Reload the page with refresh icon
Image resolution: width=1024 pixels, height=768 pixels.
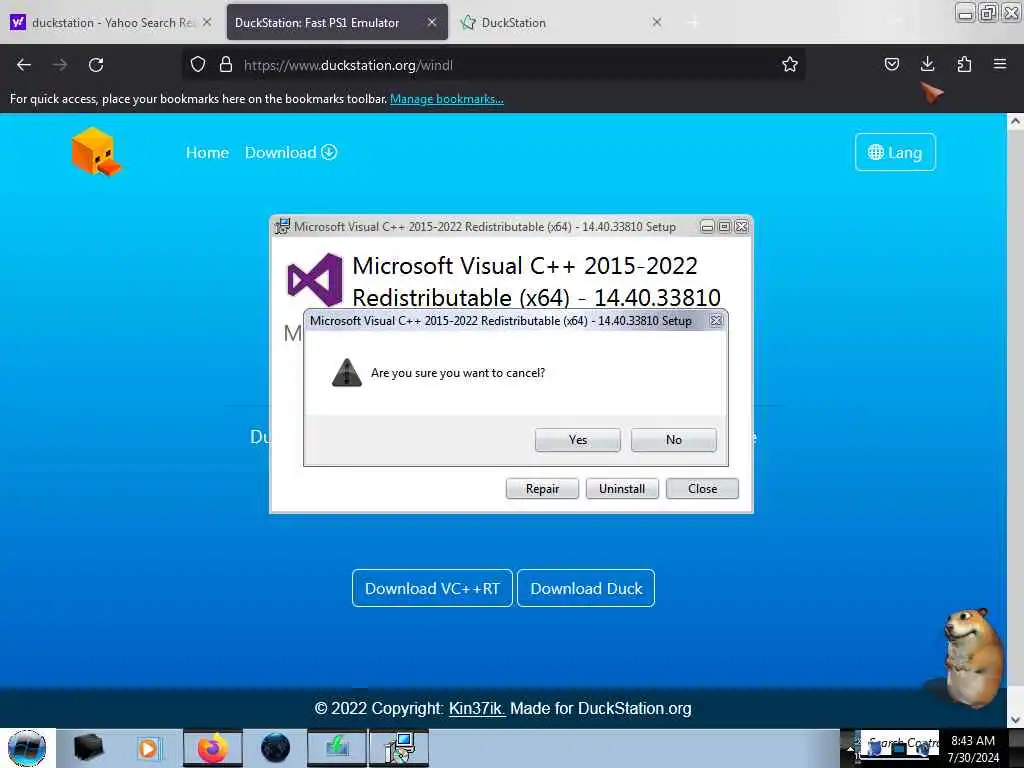click(96, 65)
